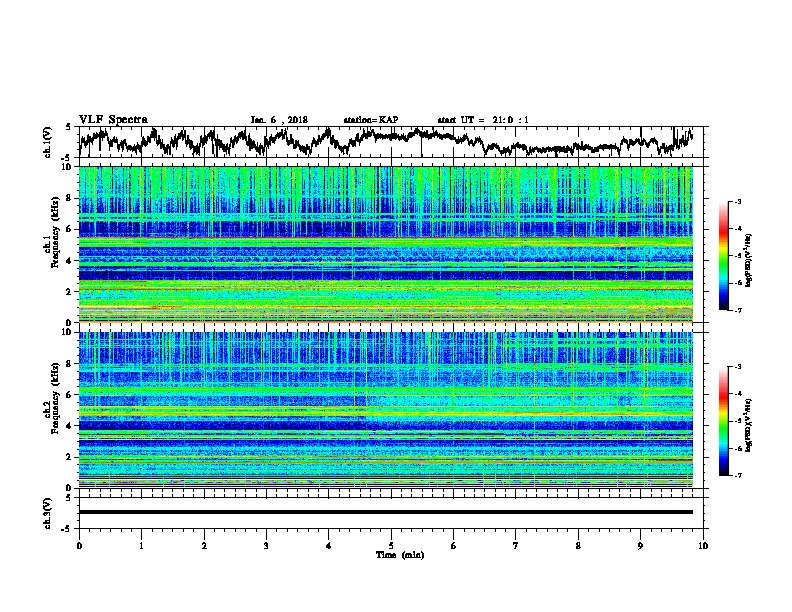The height and width of the screenshot is (612, 792).
Task: Click tick label "6" on the time axis
Action: pyautogui.click(x=454, y=545)
